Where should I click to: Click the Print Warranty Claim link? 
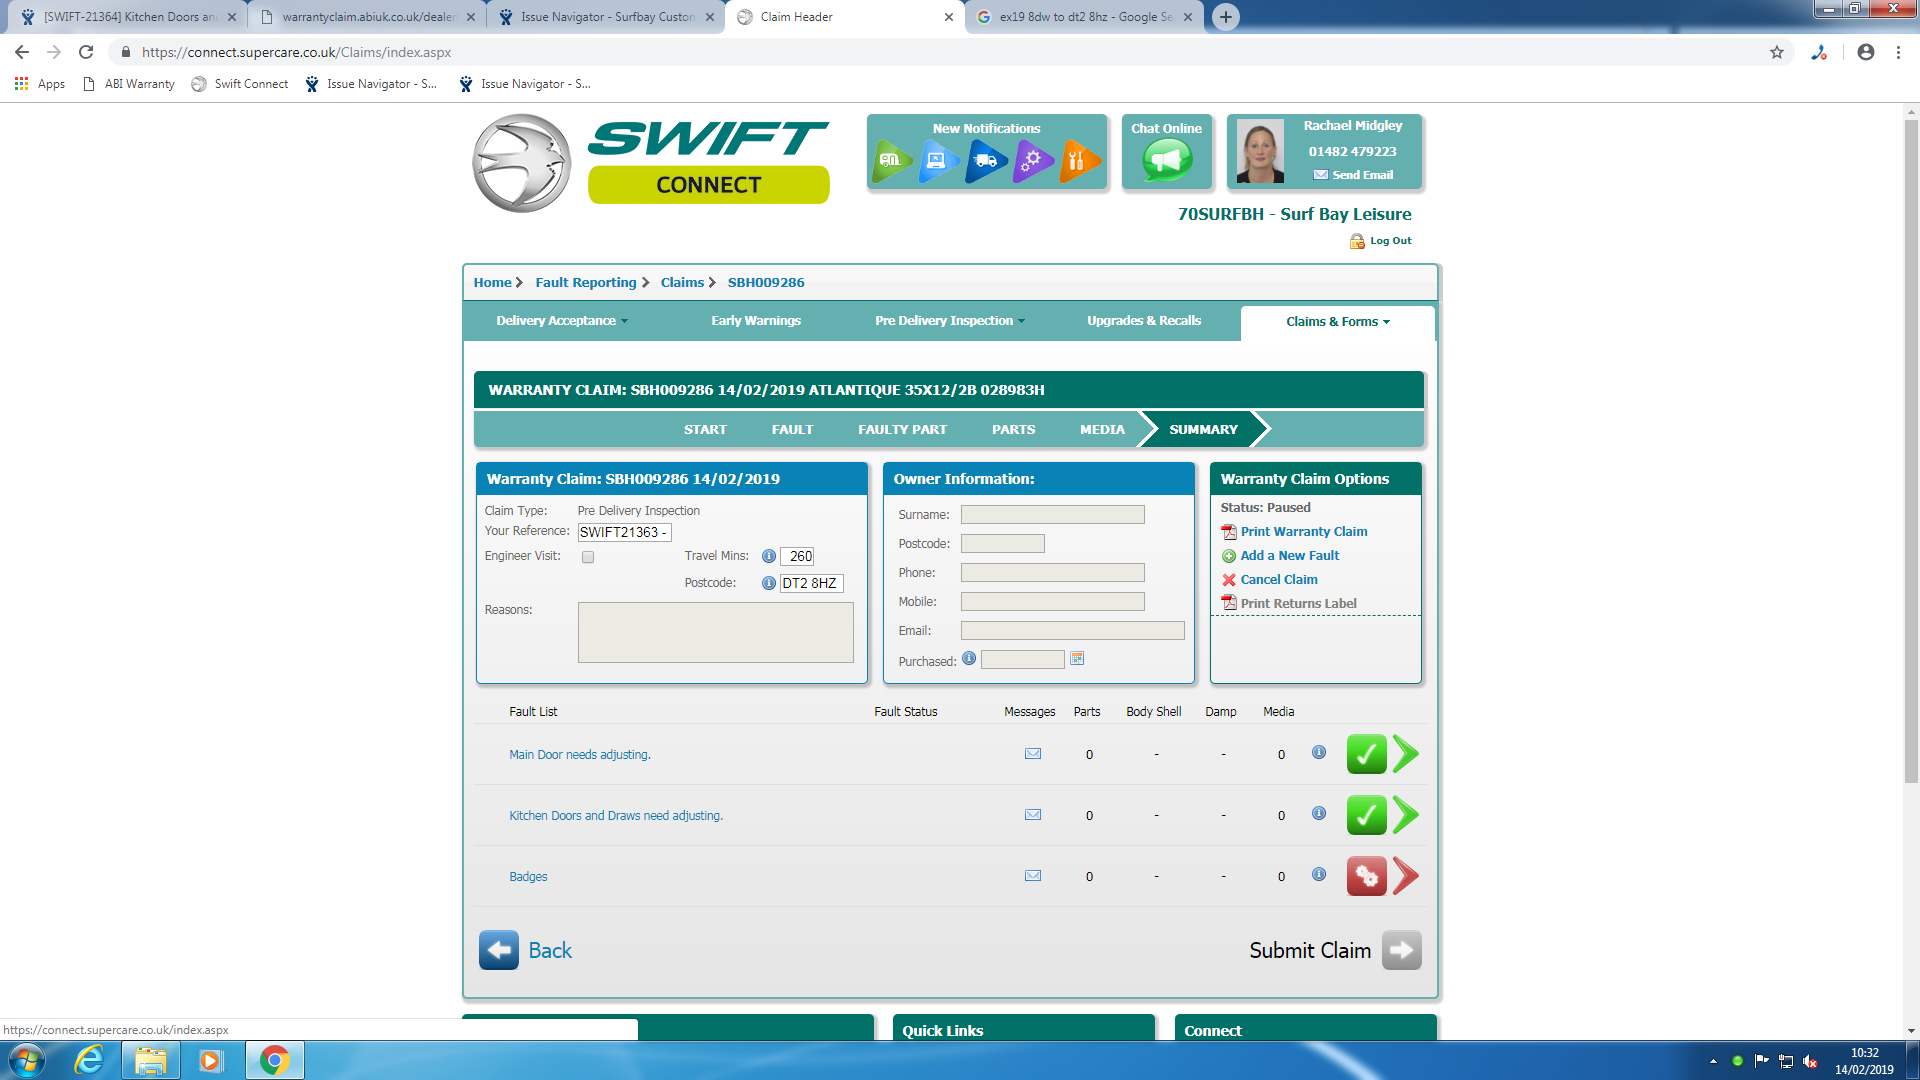coord(1303,532)
